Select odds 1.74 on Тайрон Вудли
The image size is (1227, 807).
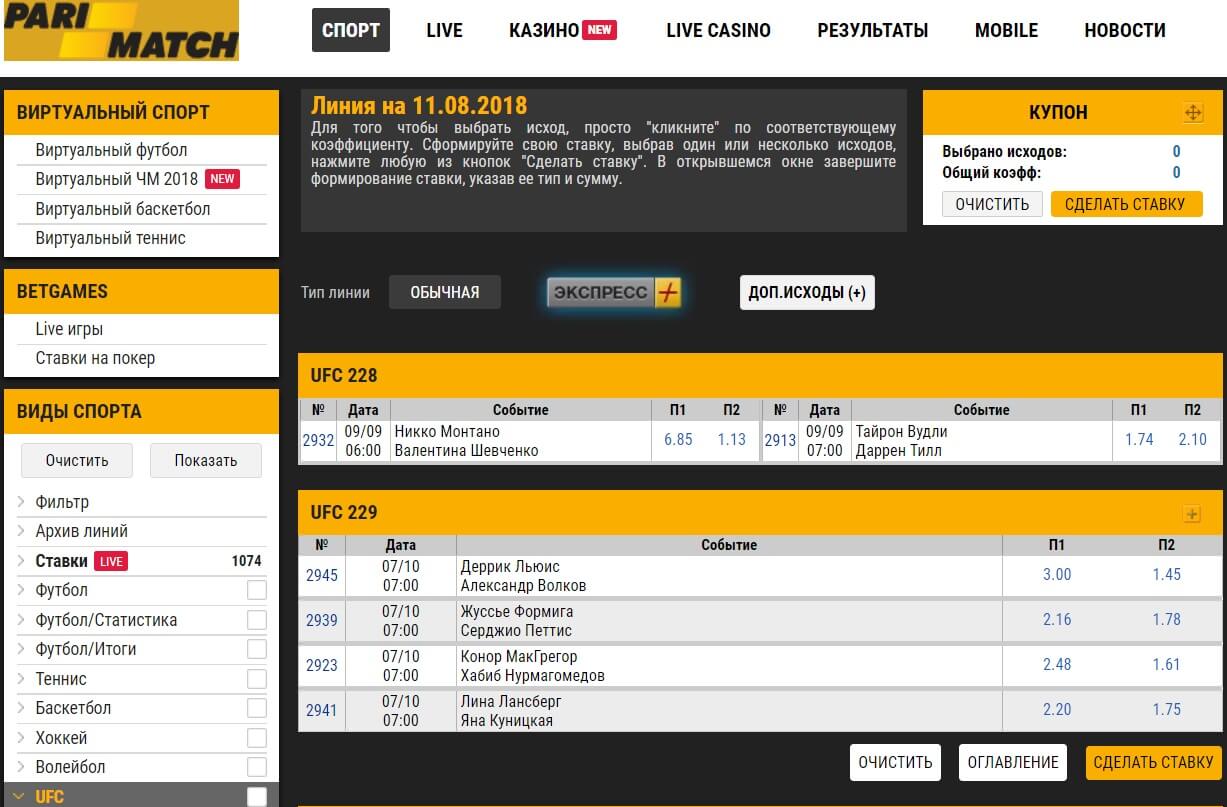pyautogui.click(x=1139, y=439)
